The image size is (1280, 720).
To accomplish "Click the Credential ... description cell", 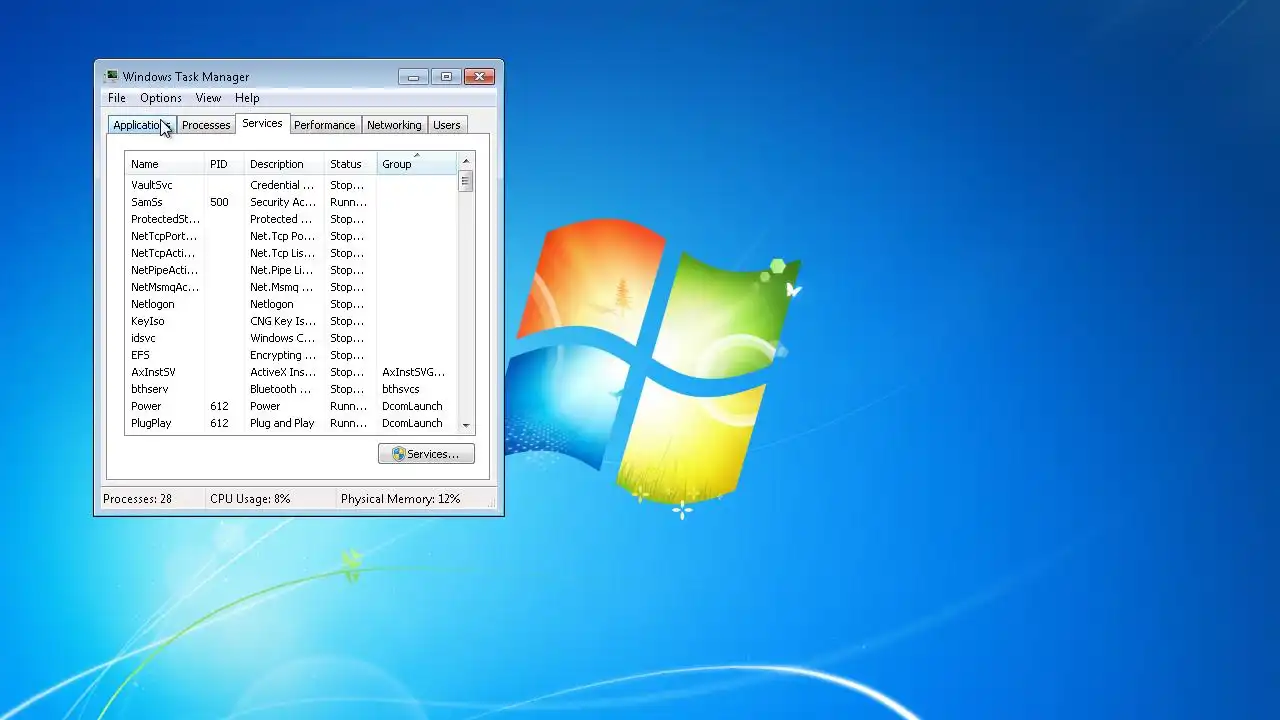I will tap(282, 185).
